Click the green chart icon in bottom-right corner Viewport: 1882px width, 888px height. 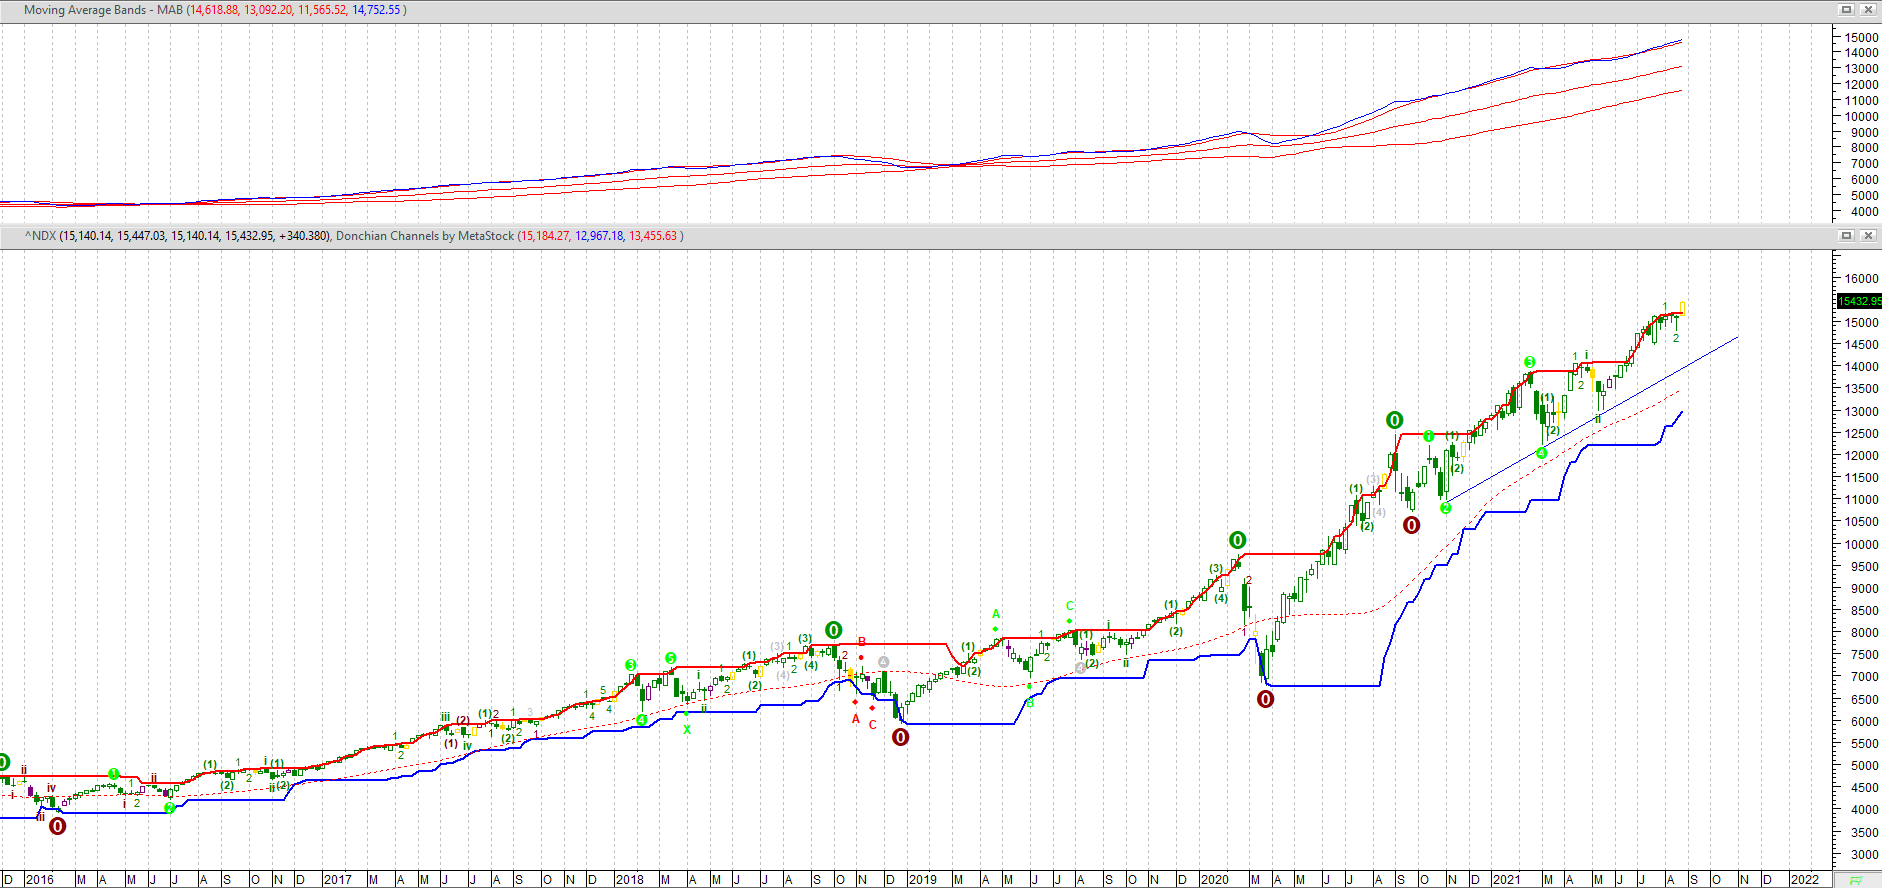tap(1856, 880)
